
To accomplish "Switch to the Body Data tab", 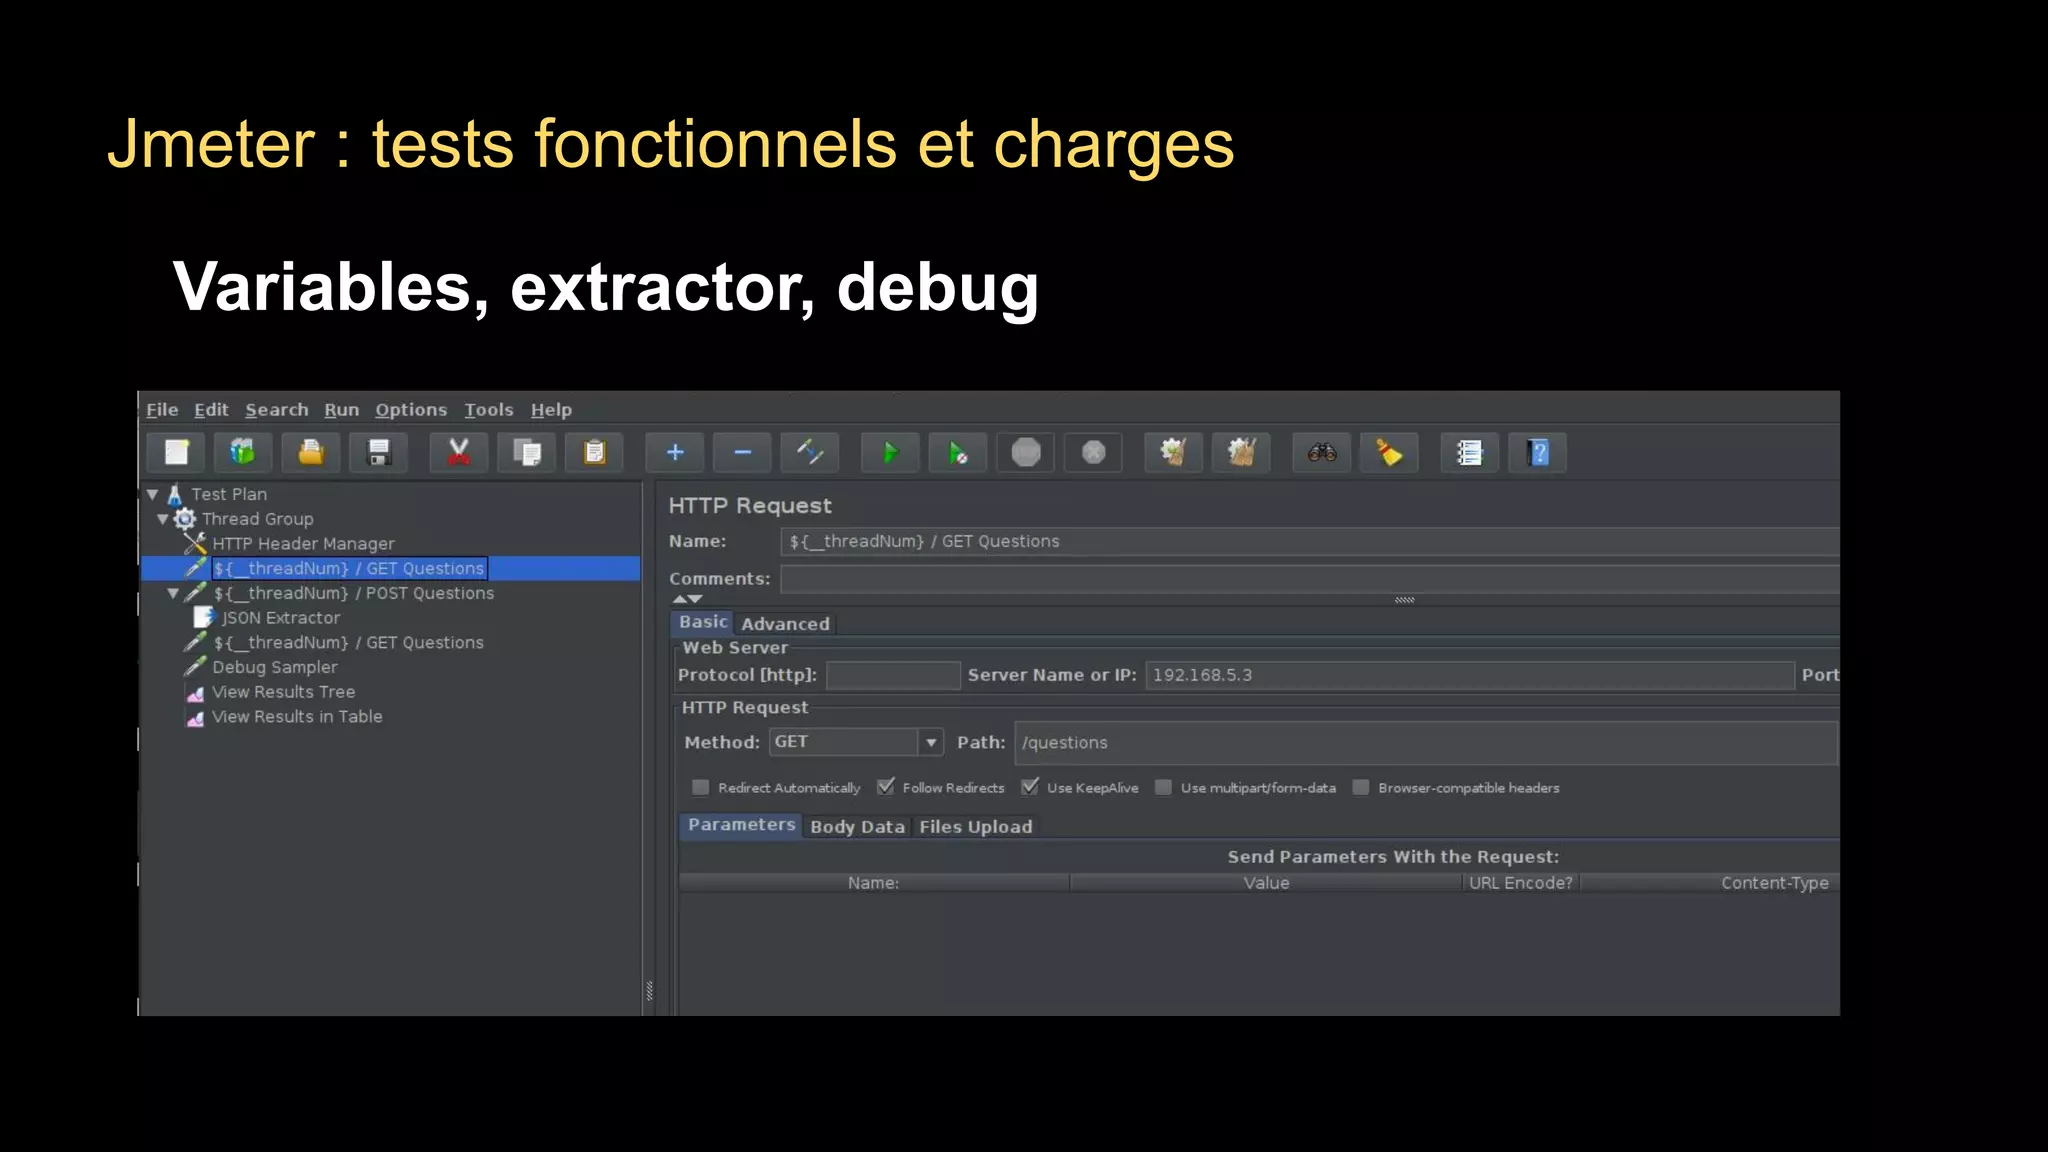I will coord(857,827).
